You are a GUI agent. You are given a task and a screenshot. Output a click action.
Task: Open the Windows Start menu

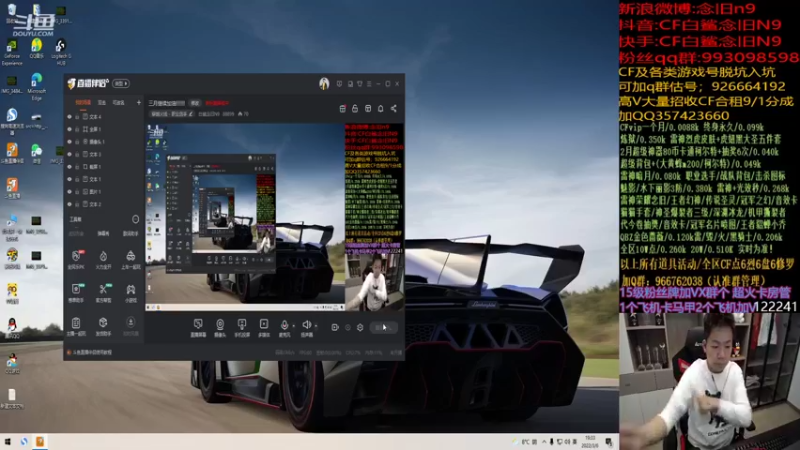[x=8, y=442]
